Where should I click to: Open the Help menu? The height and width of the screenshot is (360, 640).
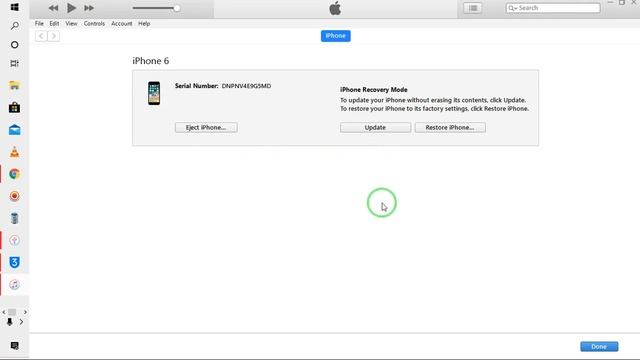[x=144, y=24]
